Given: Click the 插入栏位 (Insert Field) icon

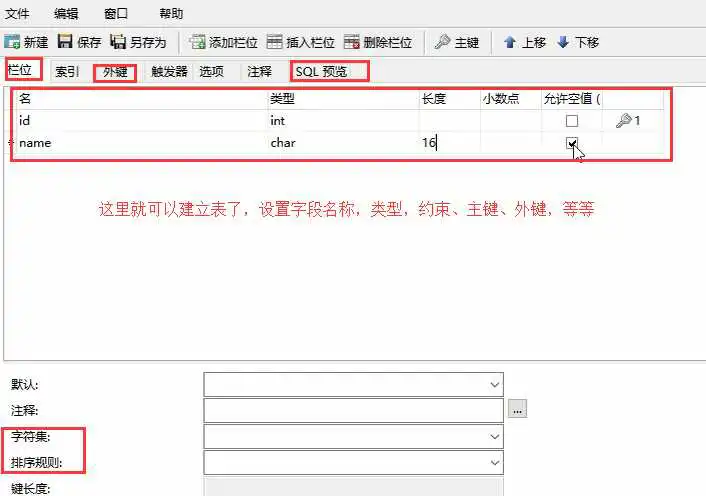Looking at the screenshot, I should click(x=274, y=42).
